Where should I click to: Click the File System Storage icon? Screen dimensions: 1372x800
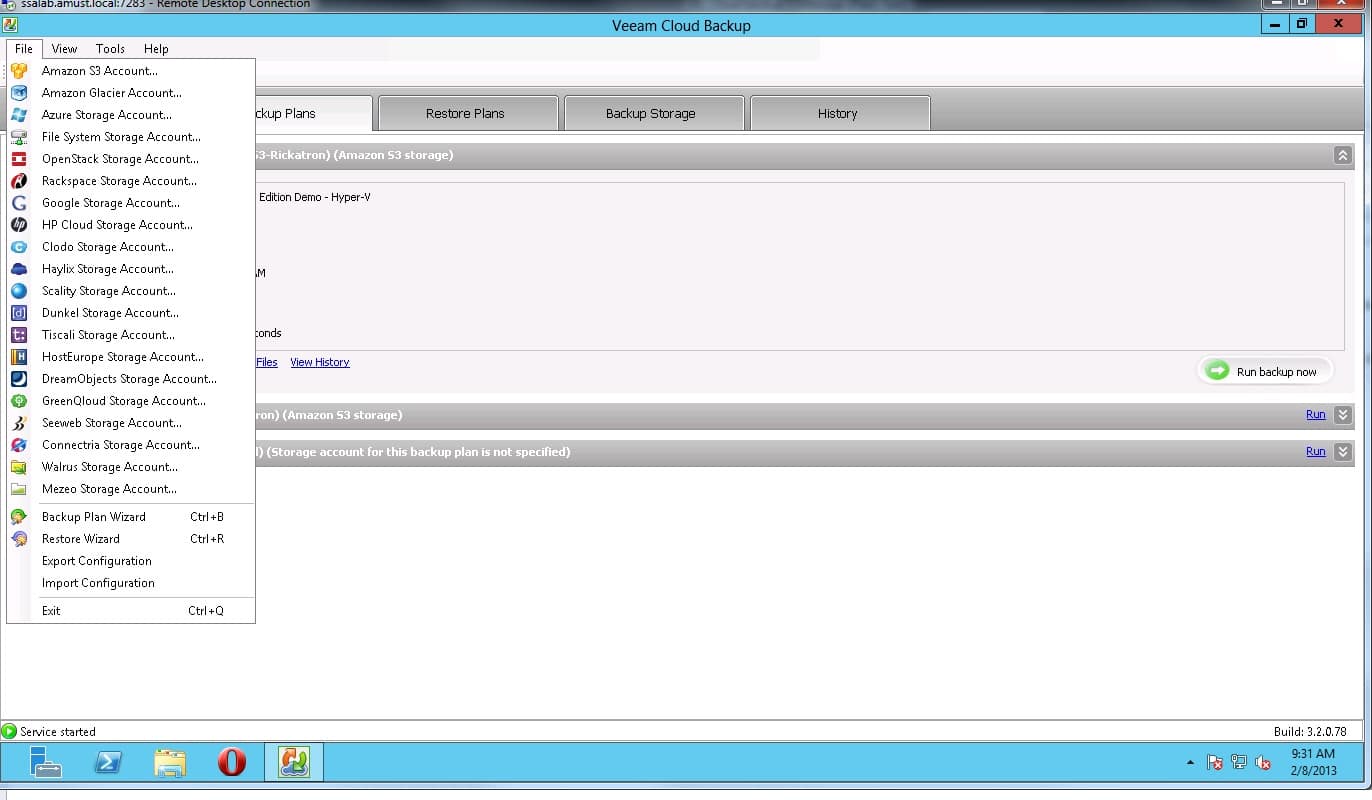click(19, 137)
